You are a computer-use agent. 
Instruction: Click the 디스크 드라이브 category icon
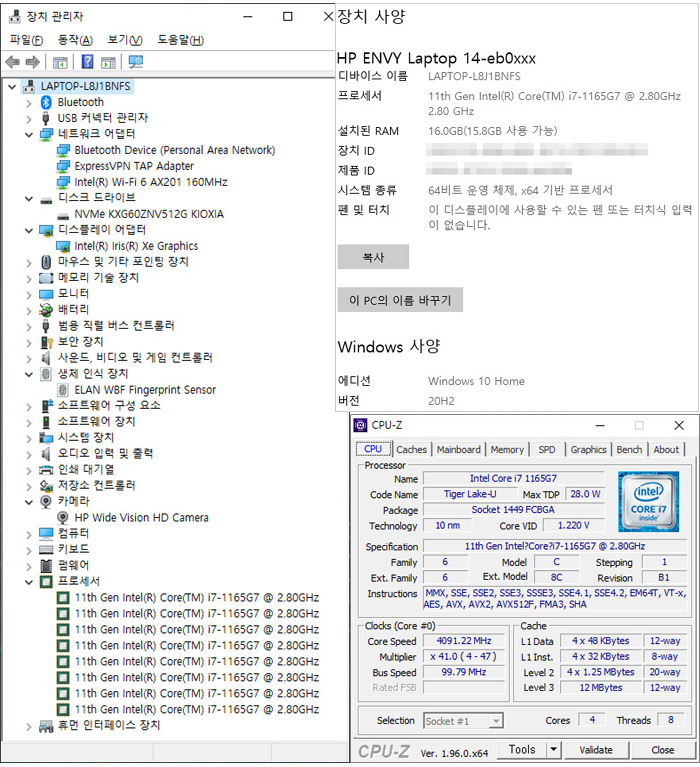click(x=46, y=199)
